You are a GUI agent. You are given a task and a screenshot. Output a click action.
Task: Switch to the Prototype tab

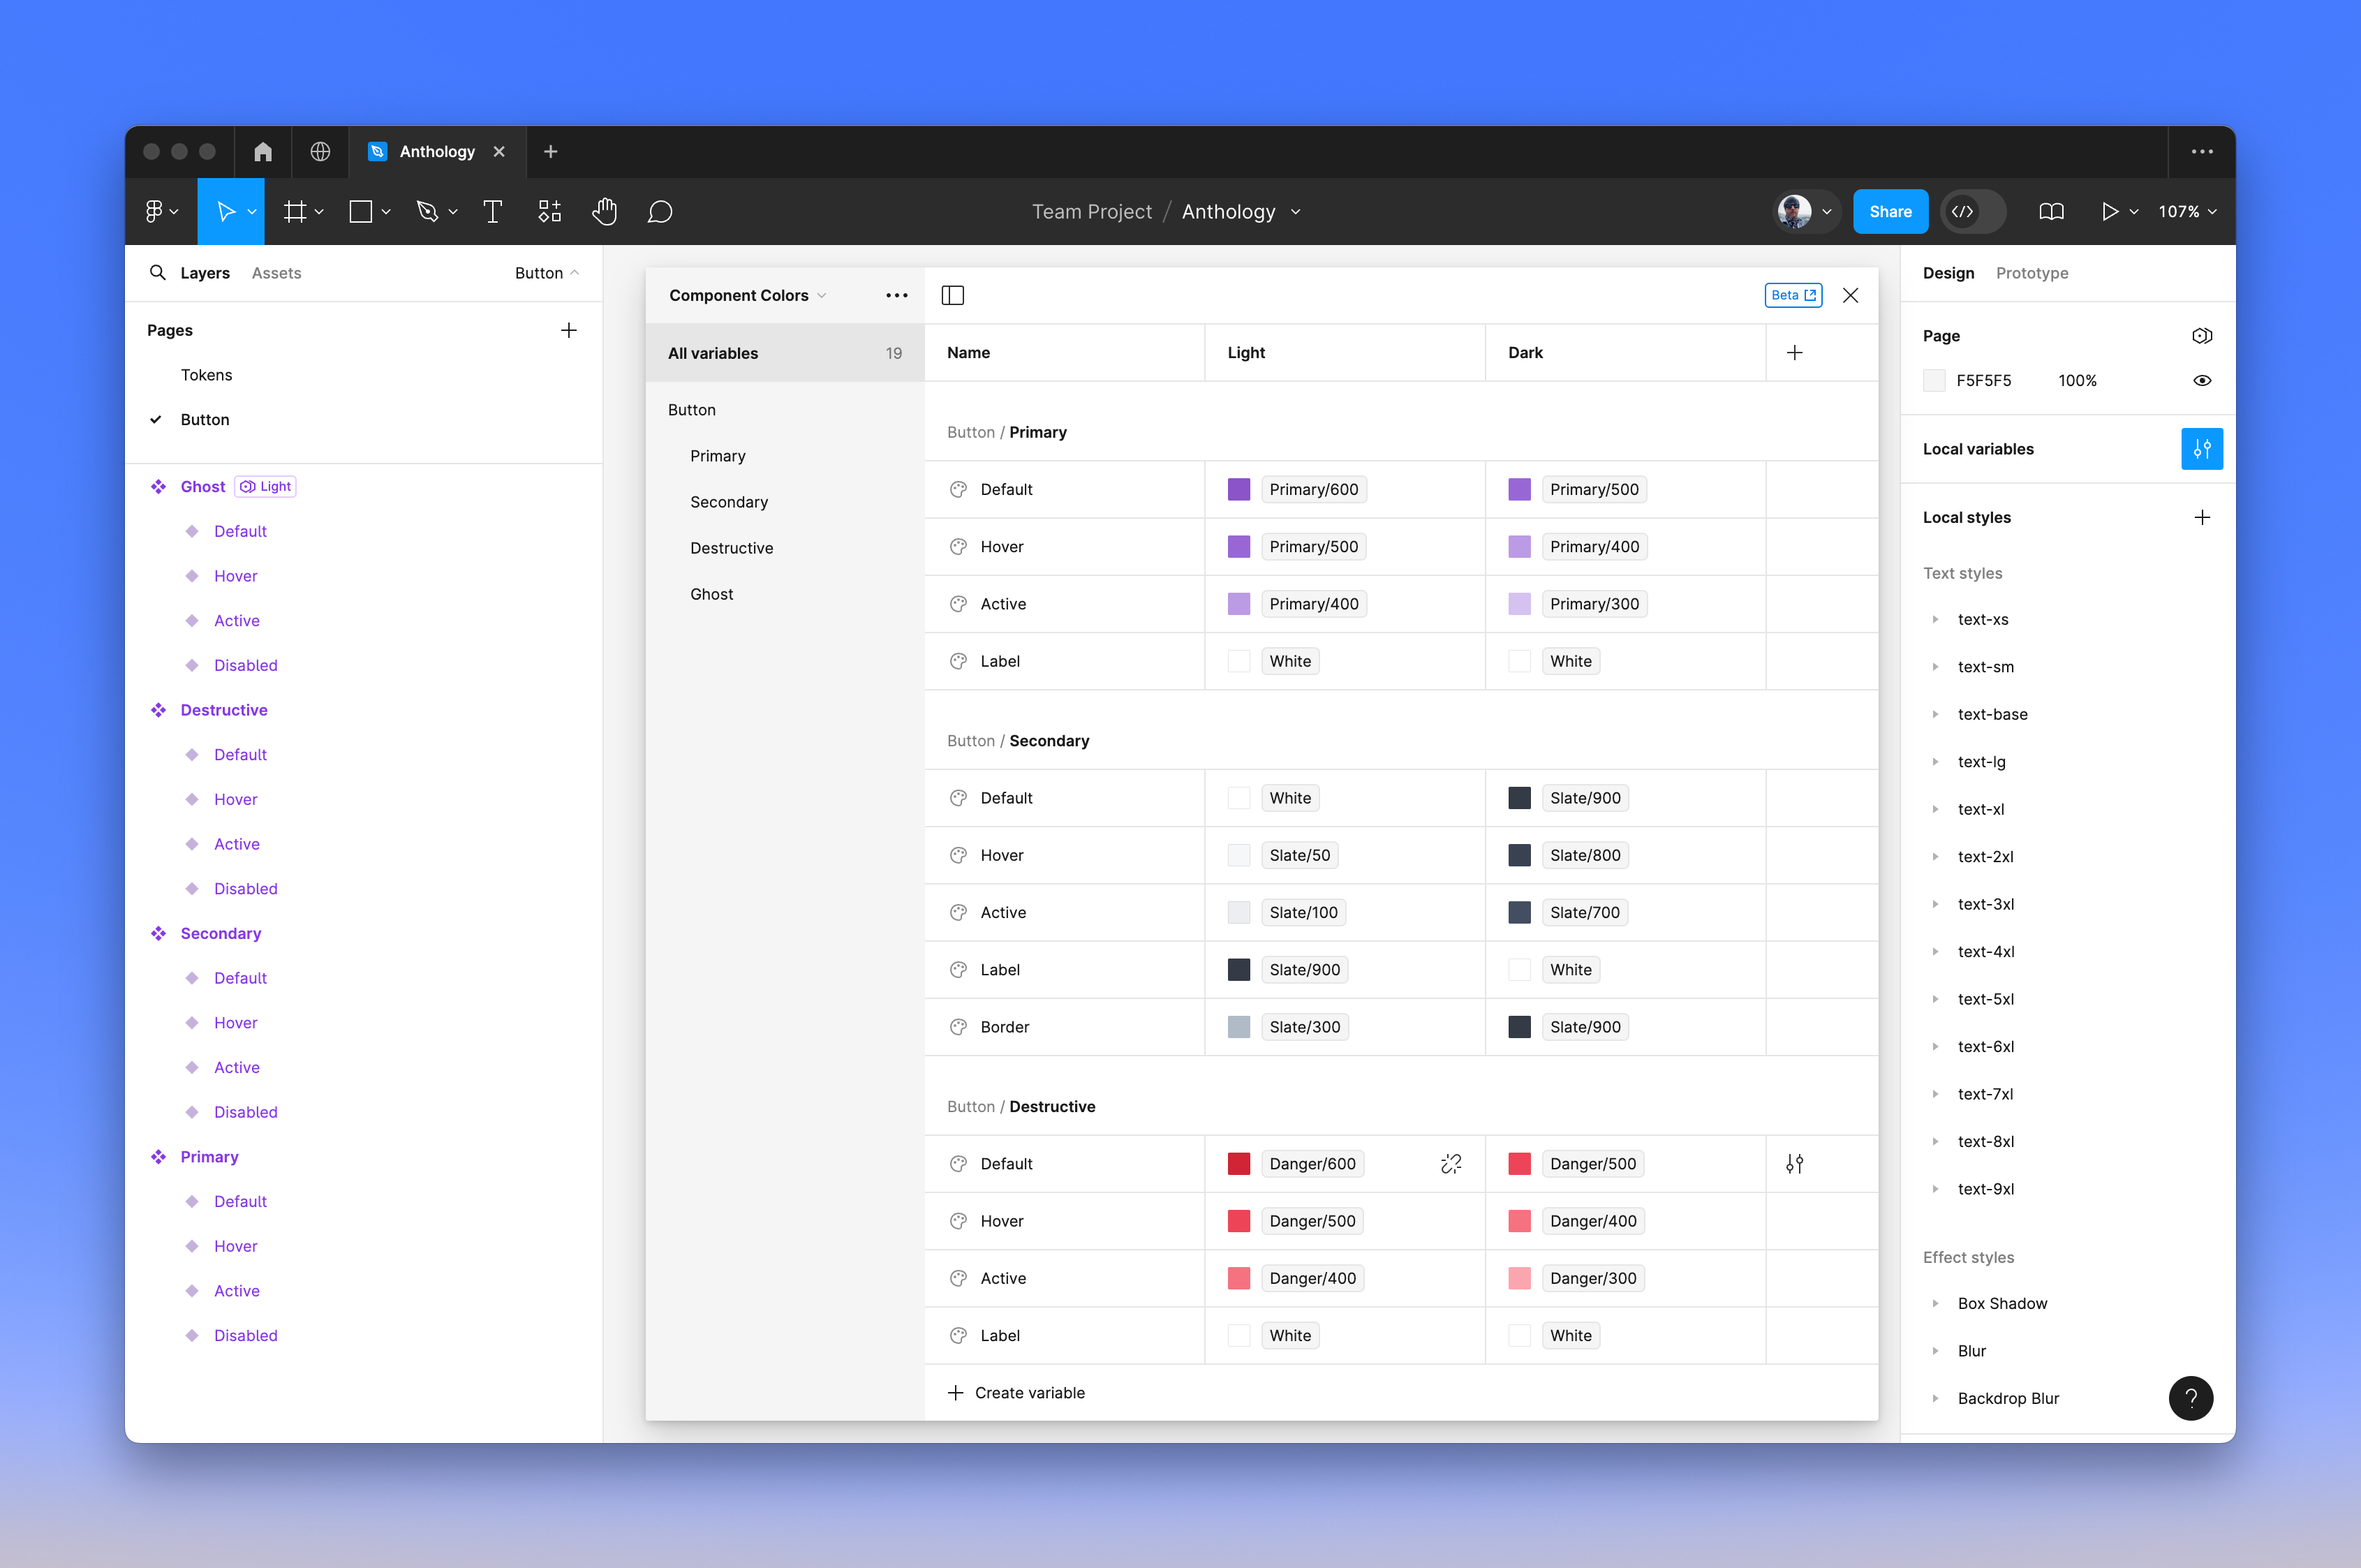click(x=2032, y=272)
